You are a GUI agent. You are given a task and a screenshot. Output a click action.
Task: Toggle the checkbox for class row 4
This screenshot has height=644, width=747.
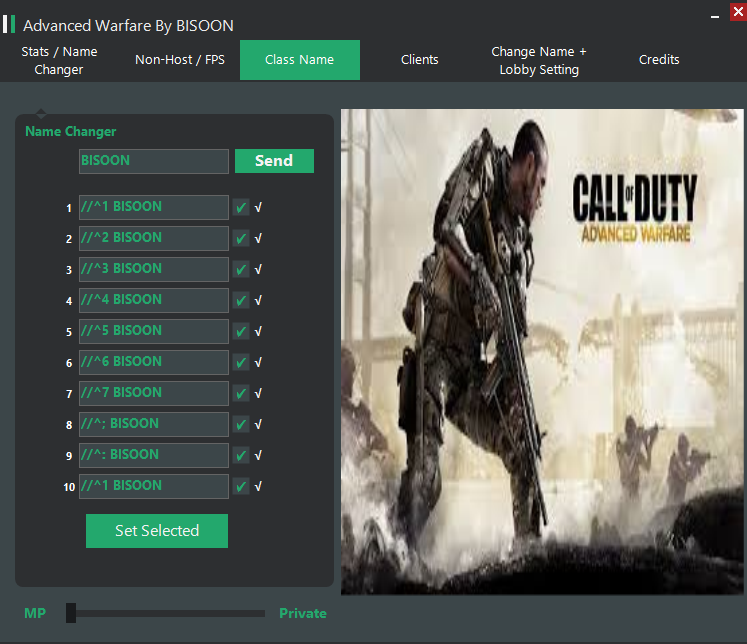[x=241, y=300]
